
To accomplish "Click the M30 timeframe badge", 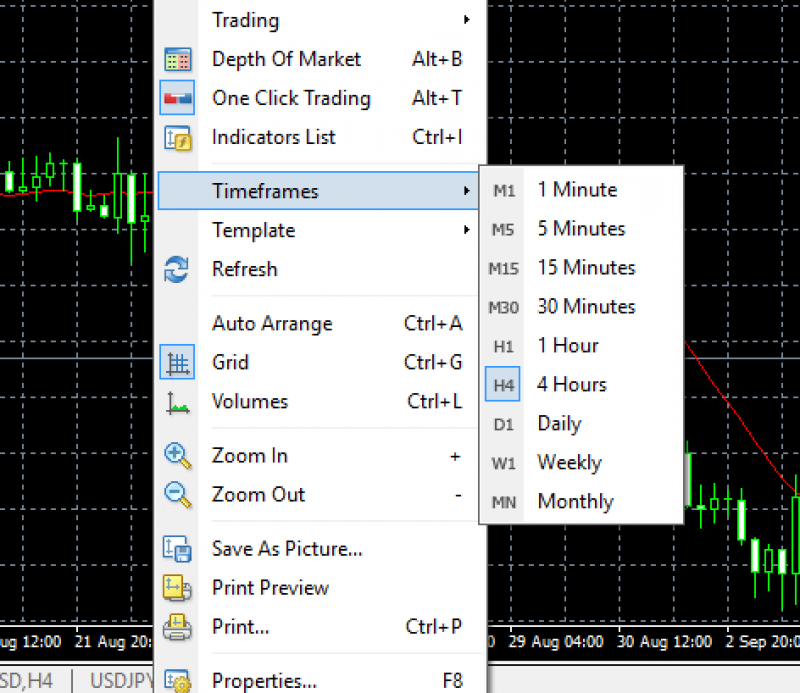I will point(504,307).
